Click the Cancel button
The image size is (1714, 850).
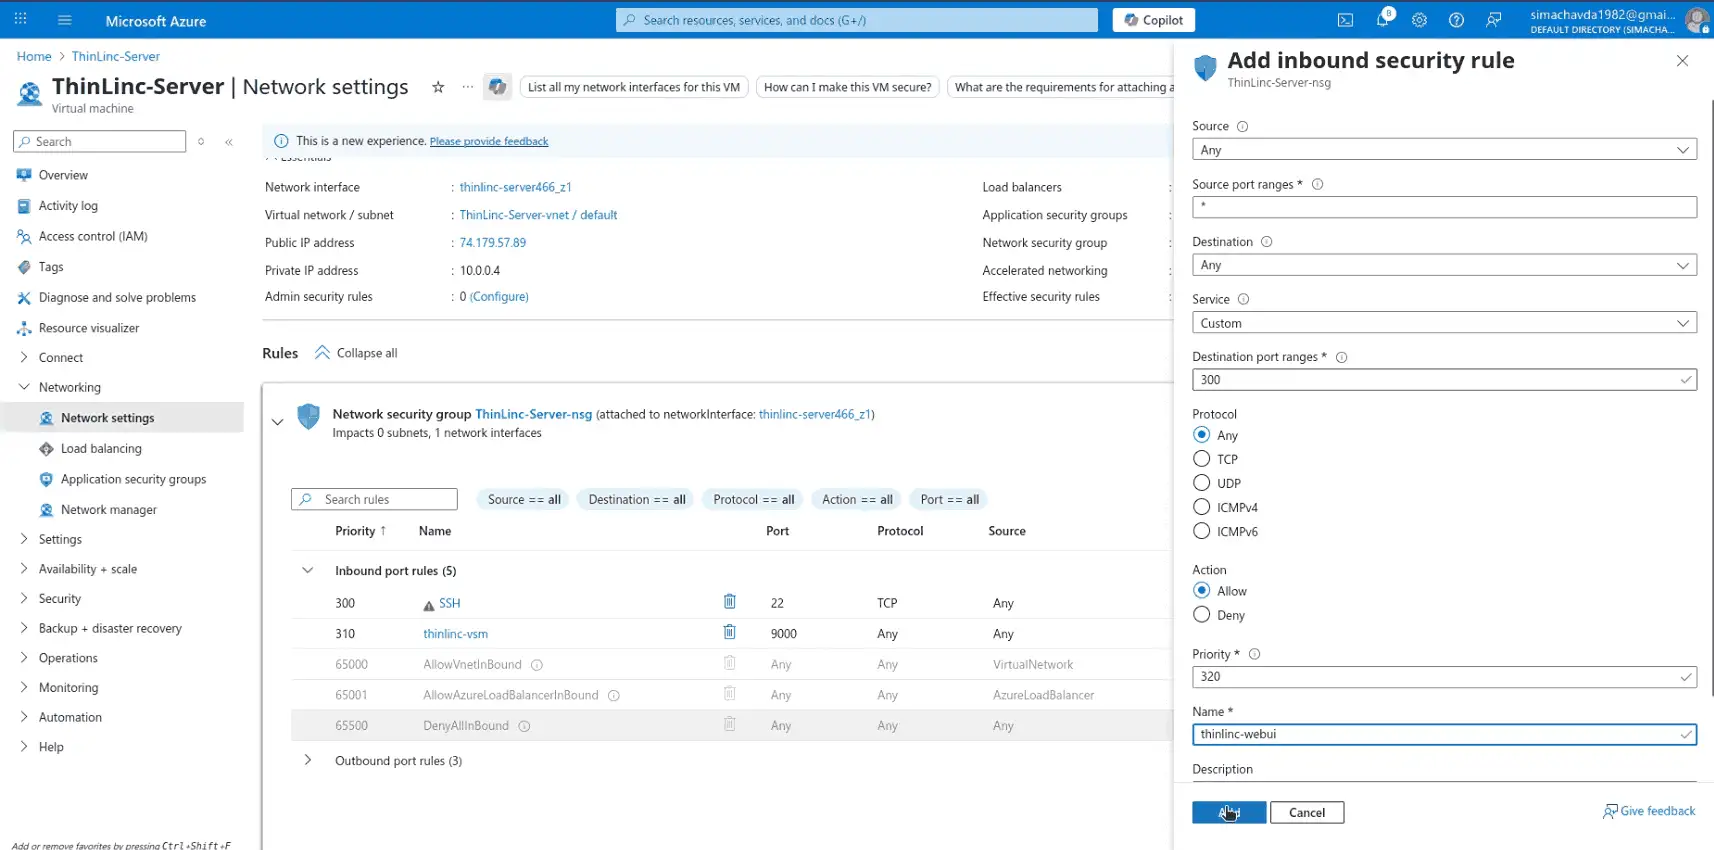pos(1306,812)
